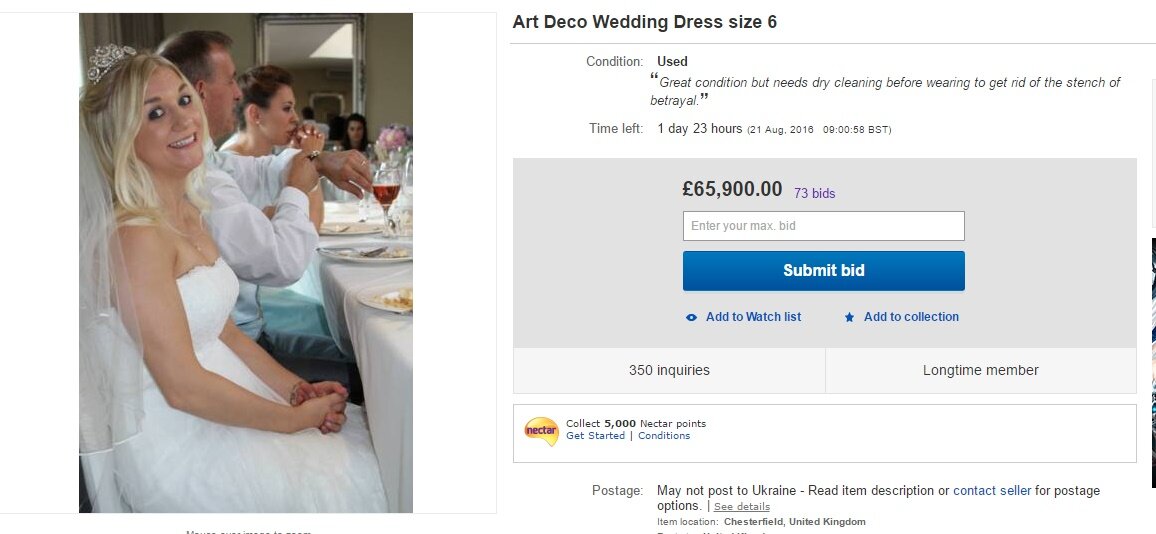The height and width of the screenshot is (534, 1156).
Task: Focus the Enter your max bid field
Action: (x=823, y=226)
